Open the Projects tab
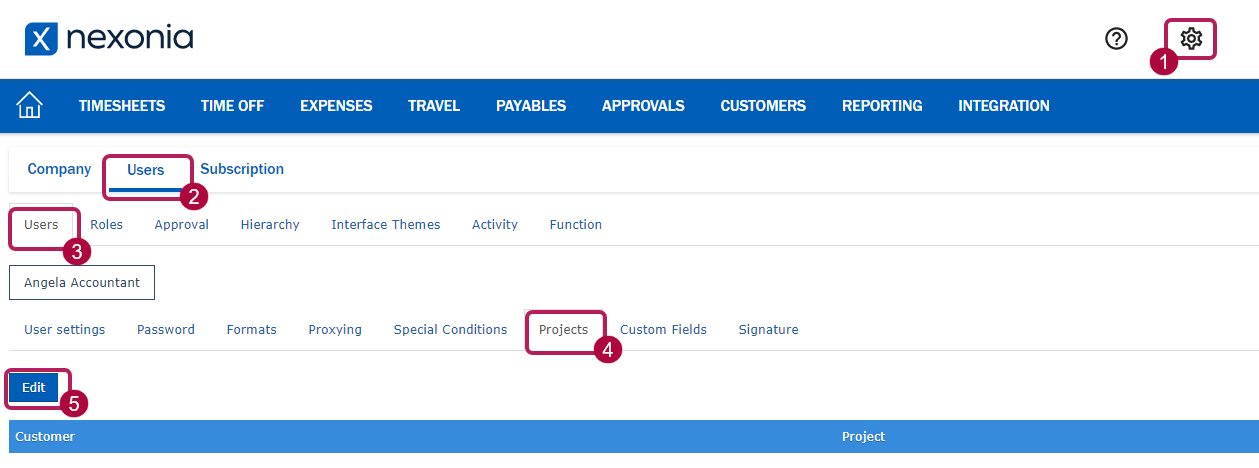Image resolution: width=1259 pixels, height=468 pixels. pyautogui.click(x=564, y=330)
